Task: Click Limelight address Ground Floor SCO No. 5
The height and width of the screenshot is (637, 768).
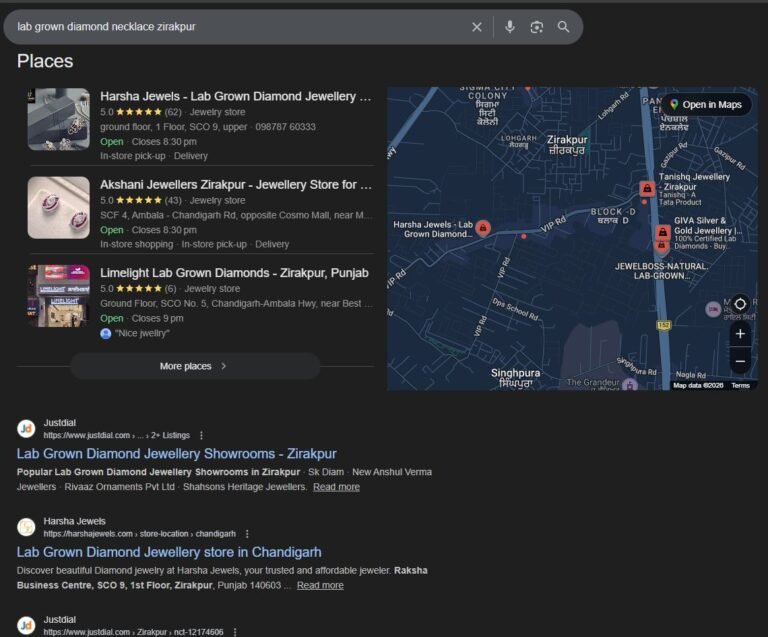Action: pos(236,303)
